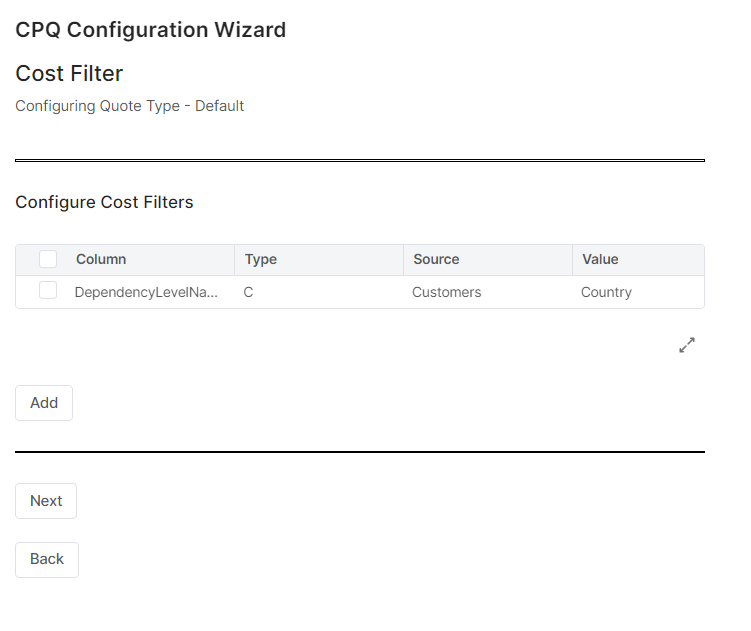The width and height of the screenshot is (751, 631).
Task: Proceed with the Next button
Action: tap(46, 501)
